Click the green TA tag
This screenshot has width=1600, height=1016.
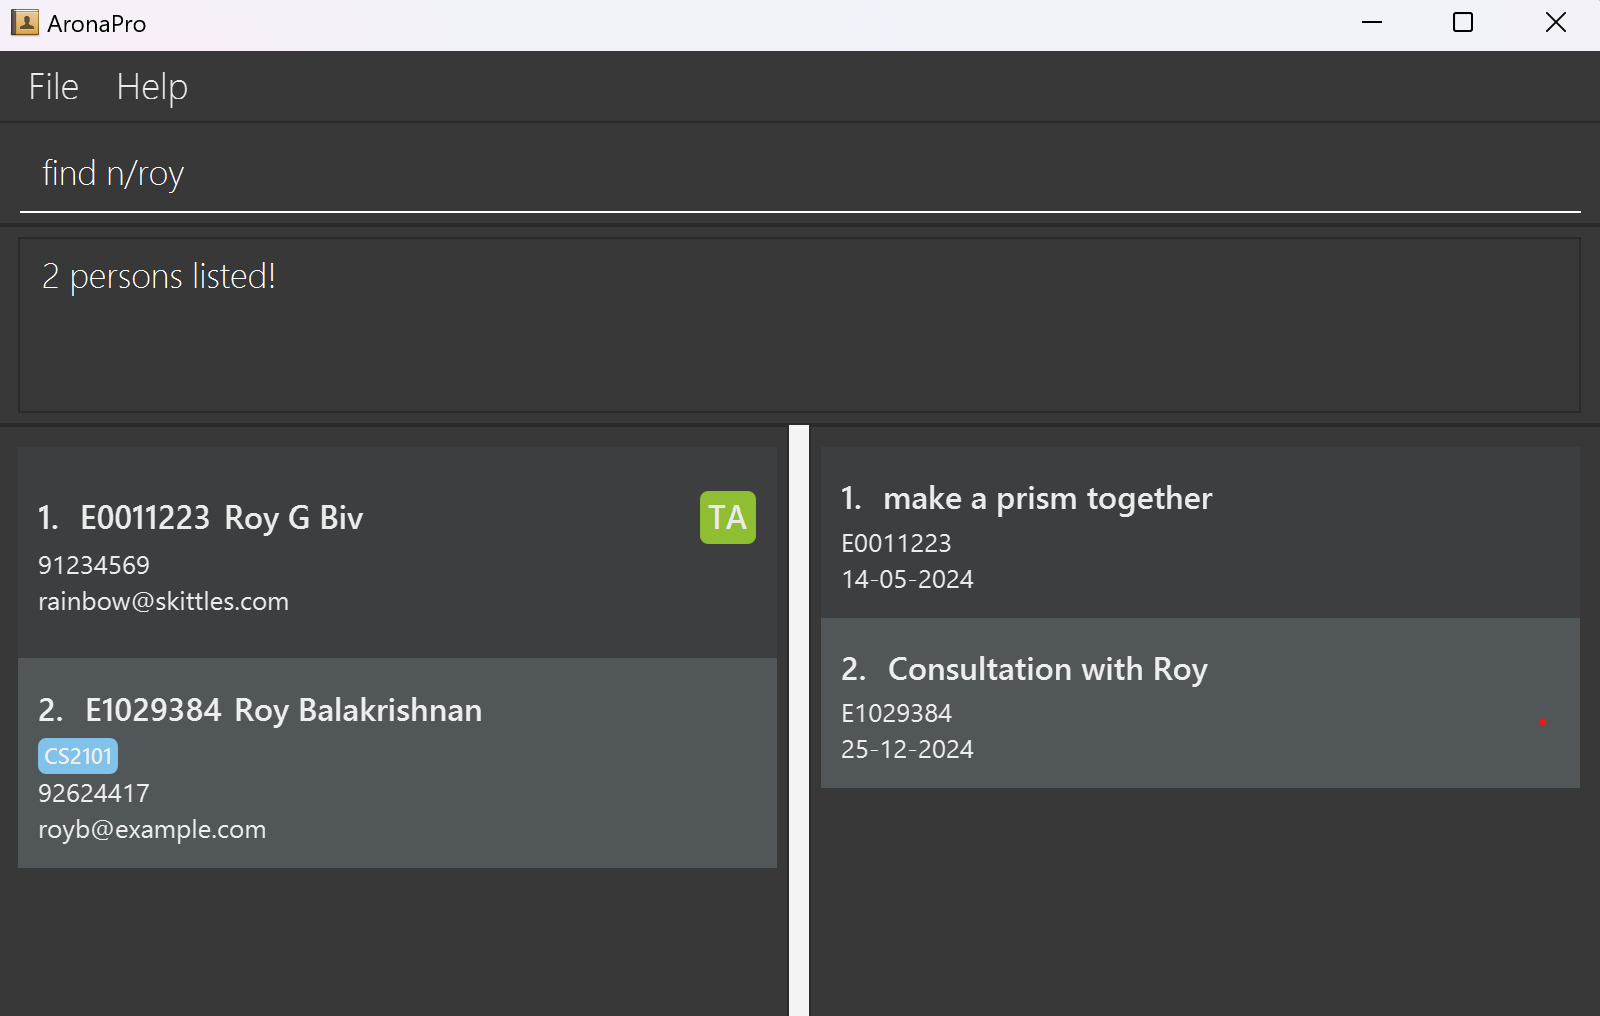[727, 517]
